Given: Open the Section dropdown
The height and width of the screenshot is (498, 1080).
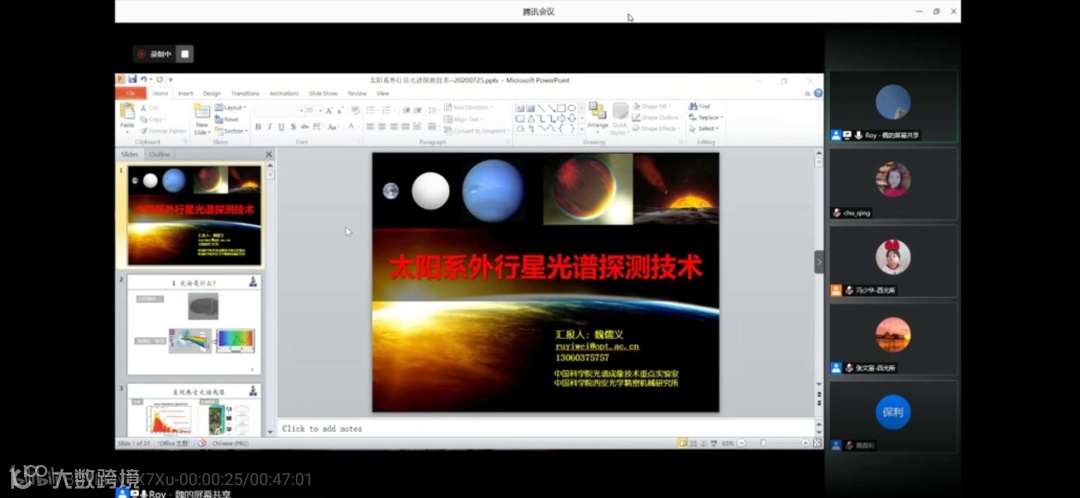Looking at the screenshot, I should 231,131.
